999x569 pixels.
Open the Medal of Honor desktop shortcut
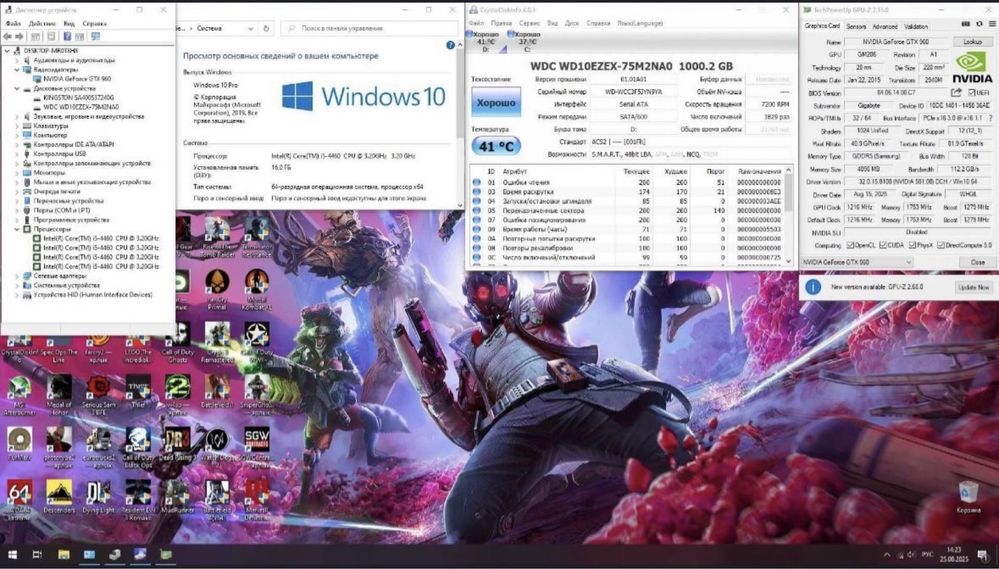[59, 395]
